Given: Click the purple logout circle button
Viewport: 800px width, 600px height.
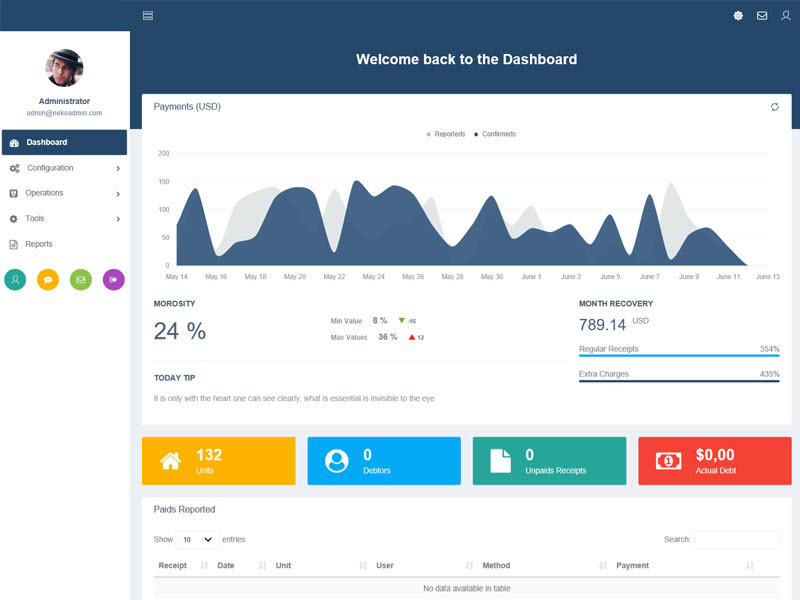Looking at the screenshot, I should click(114, 280).
